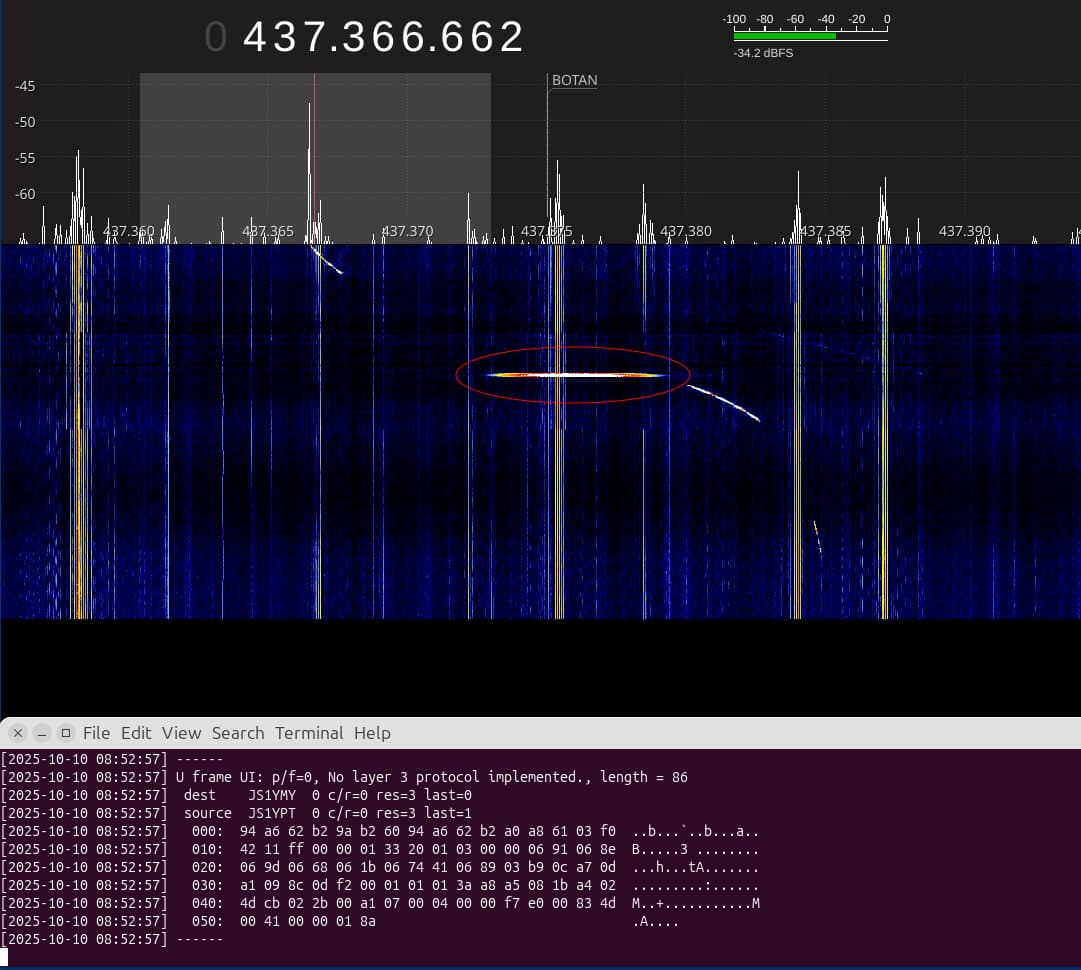
Task: Minimize the terminal window
Action: click(41, 733)
